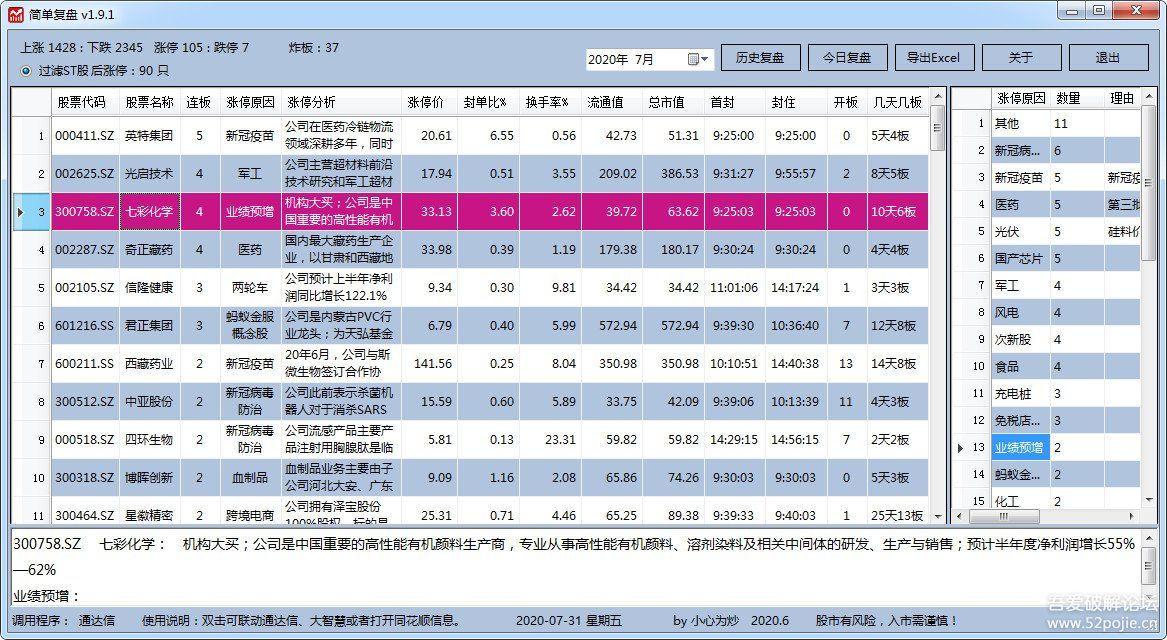Screen dimensions: 1167x640
Task: Select 其他 in the reasons list
Action: [1021, 124]
